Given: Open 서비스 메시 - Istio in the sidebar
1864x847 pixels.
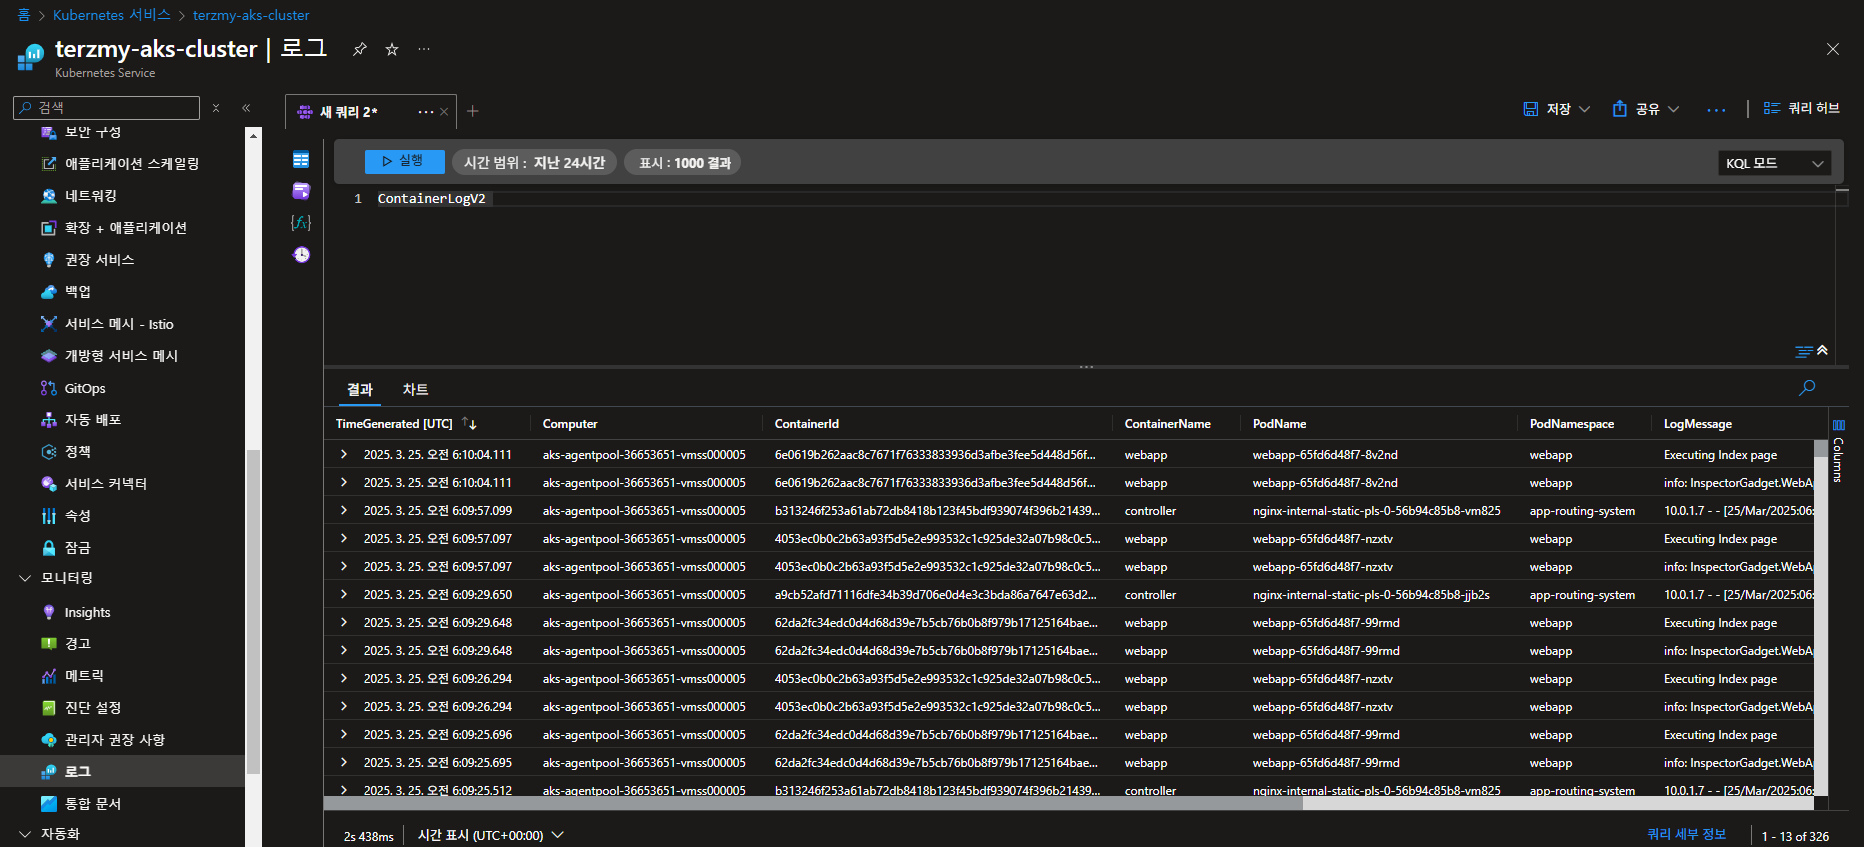Looking at the screenshot, I should tap(119, 324).
